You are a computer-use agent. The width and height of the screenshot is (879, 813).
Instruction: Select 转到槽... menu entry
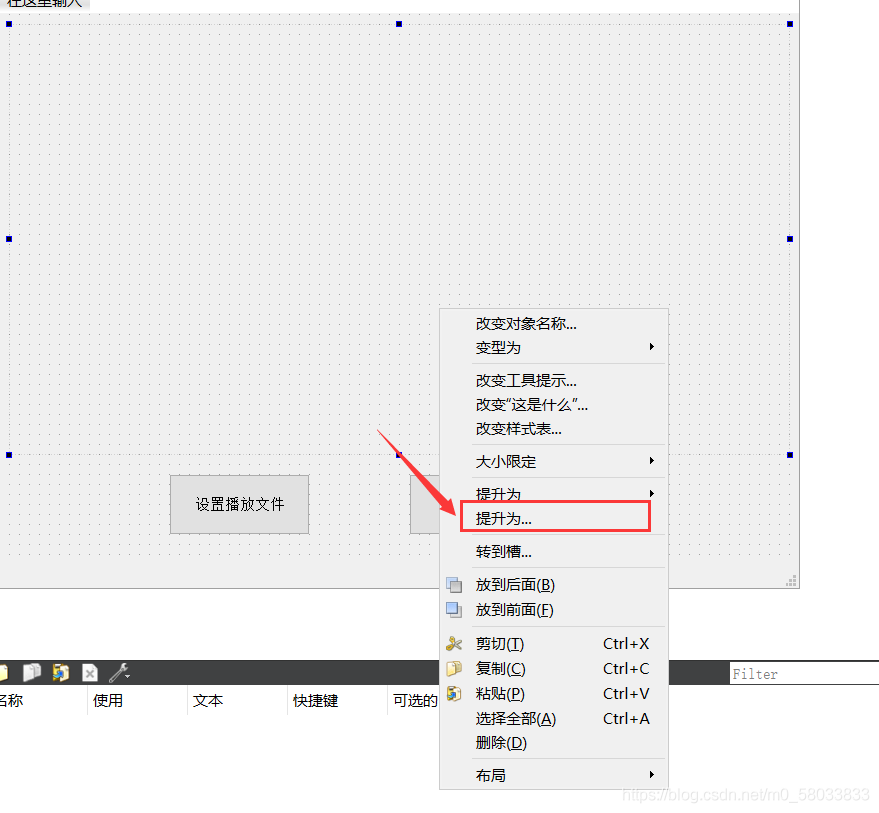click(554, 552)
